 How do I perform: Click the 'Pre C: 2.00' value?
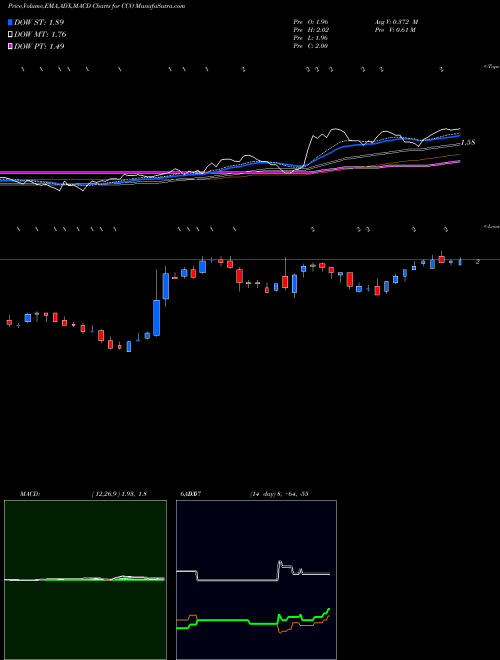(x=311, y=46)
